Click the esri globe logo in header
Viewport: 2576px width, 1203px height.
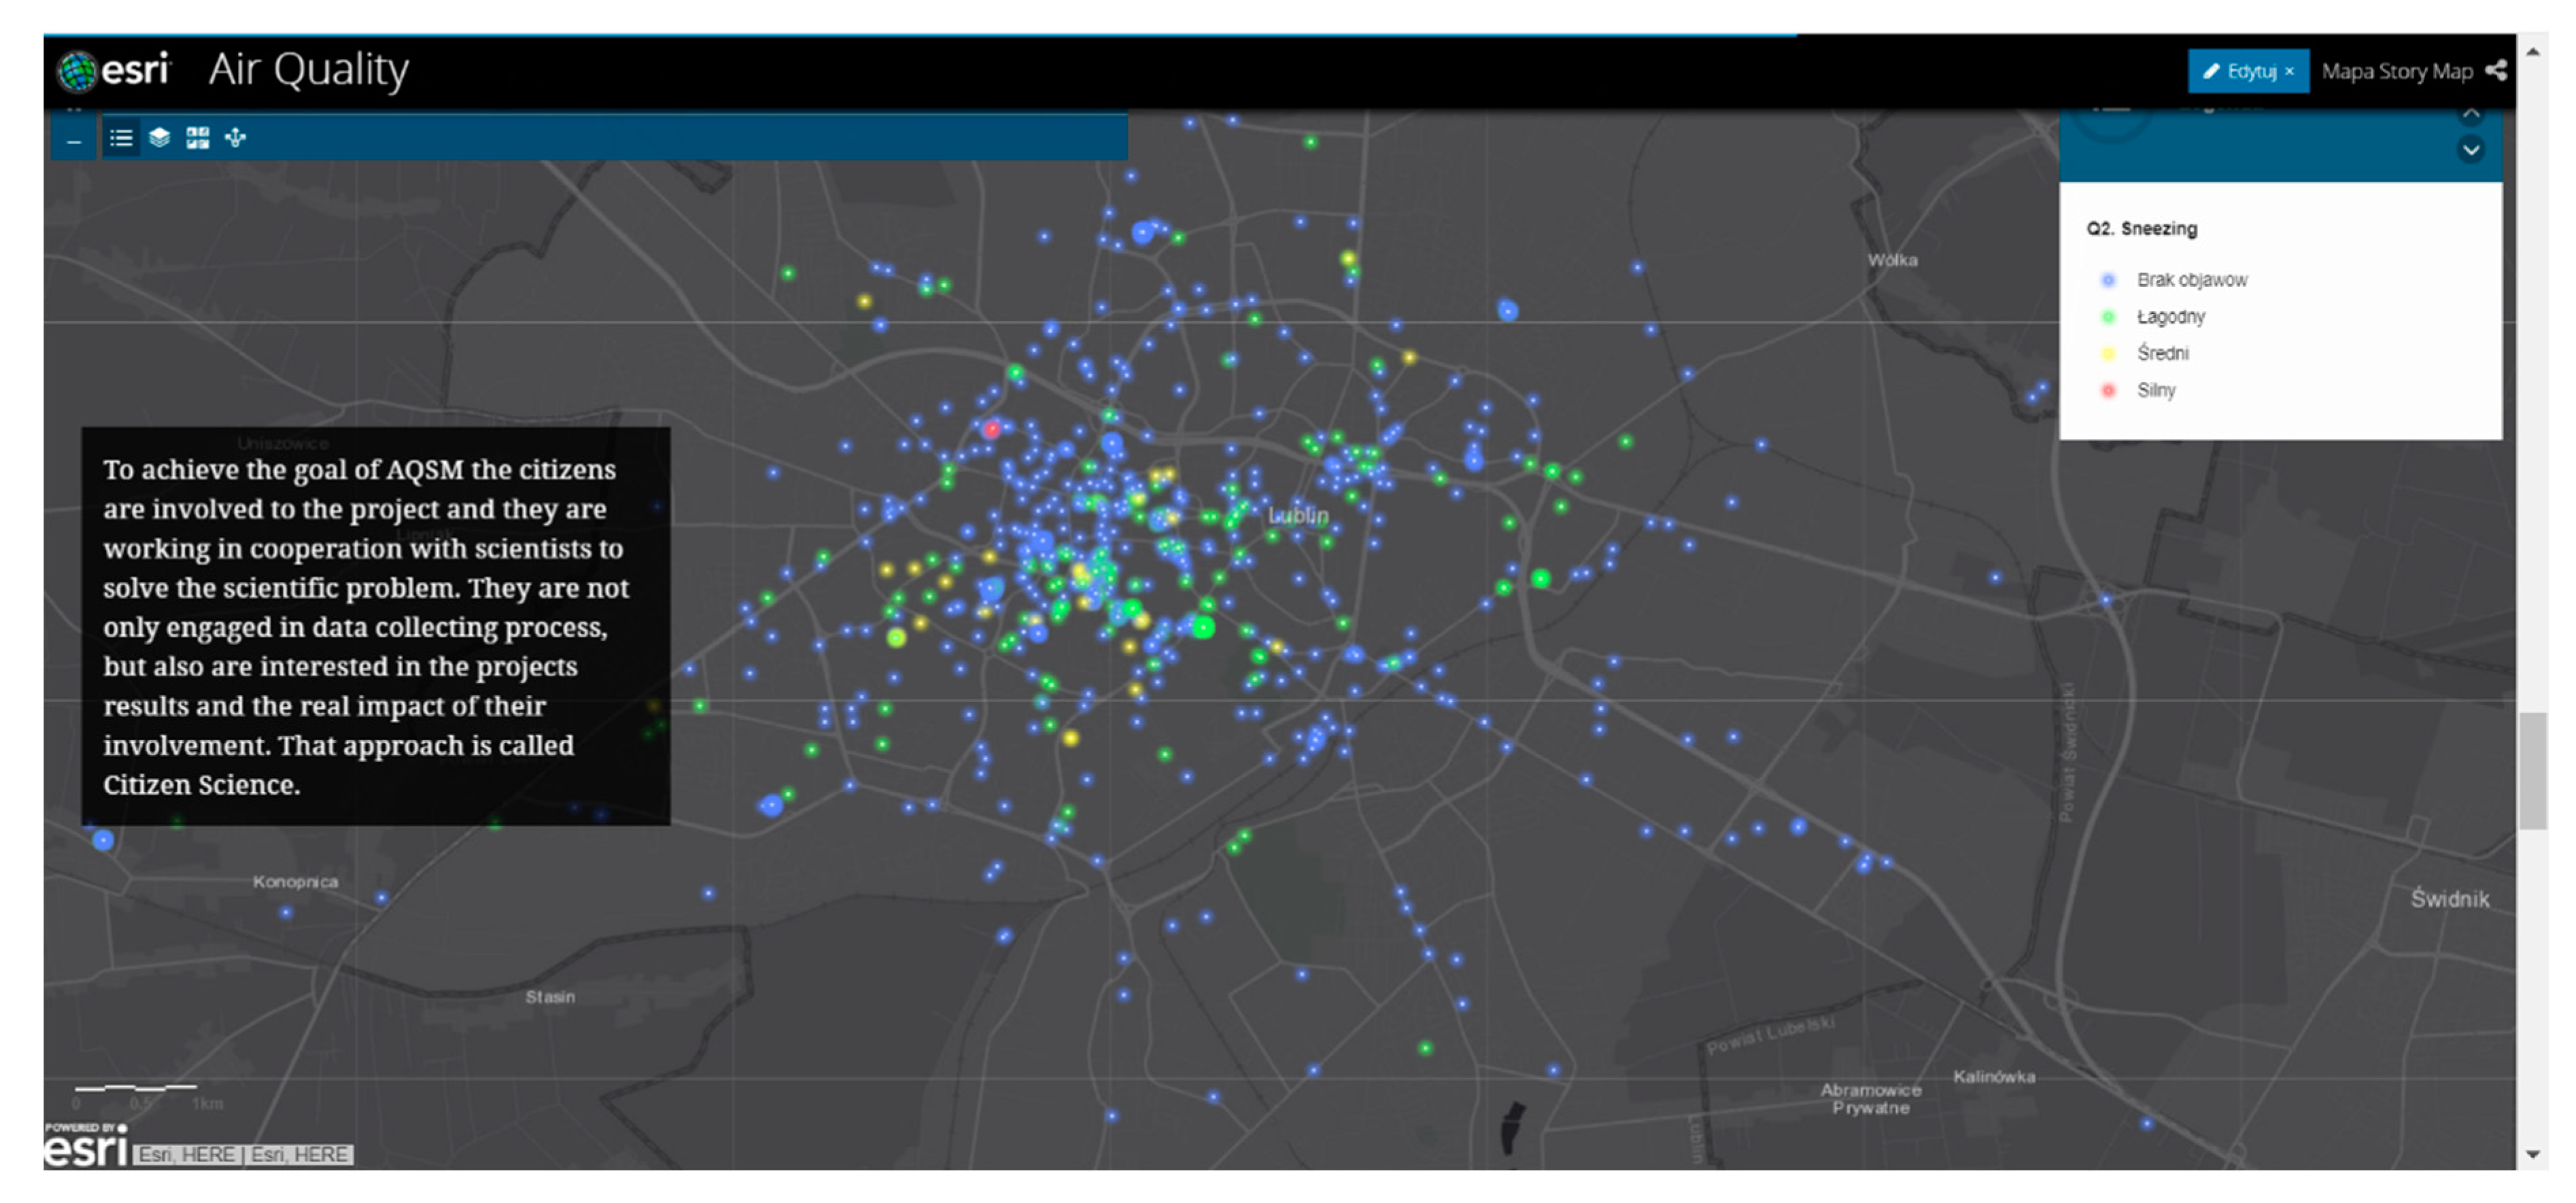[77, 71]
